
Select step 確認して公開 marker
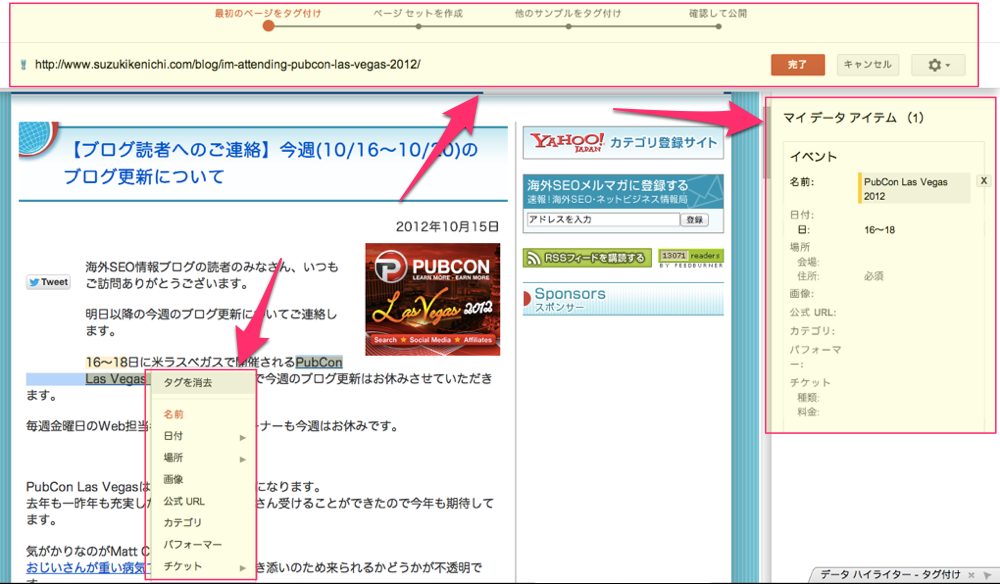718,26
